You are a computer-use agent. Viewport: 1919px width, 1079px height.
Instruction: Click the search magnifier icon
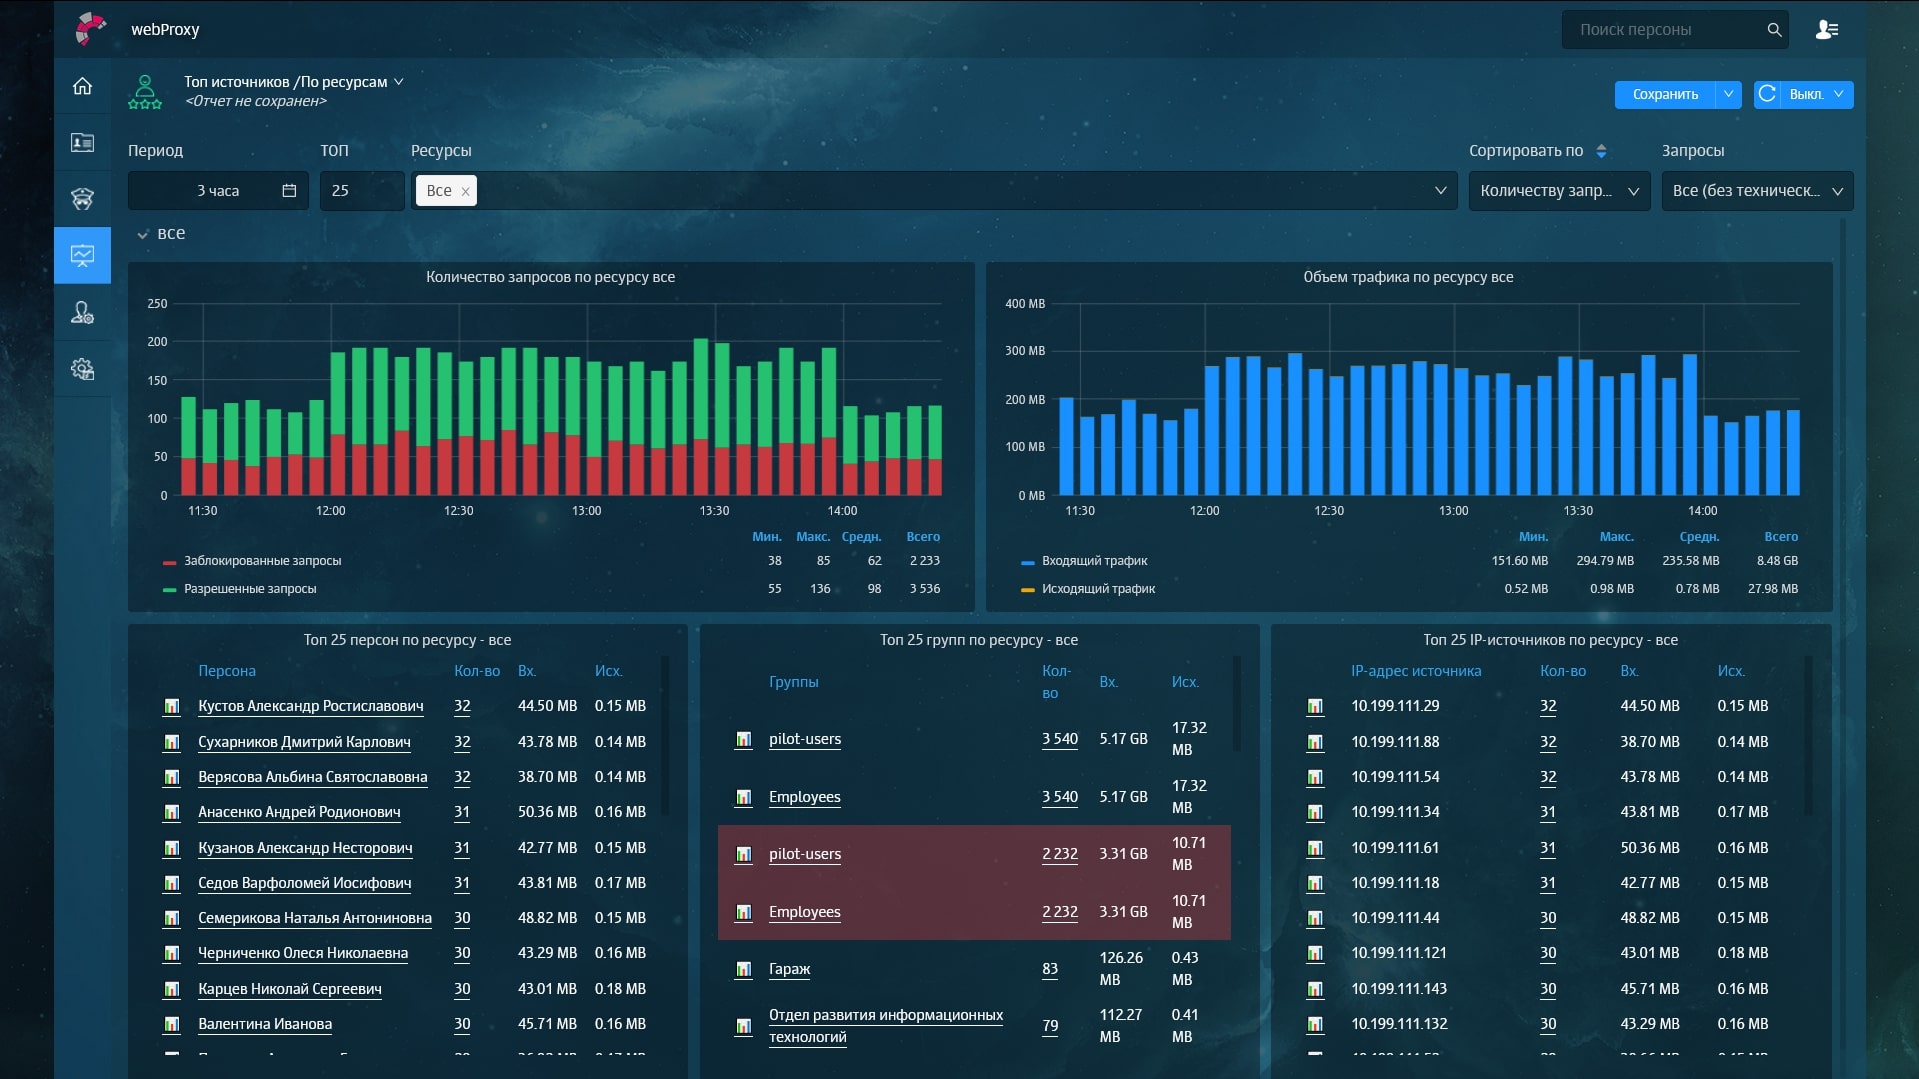pos(1774,30)
